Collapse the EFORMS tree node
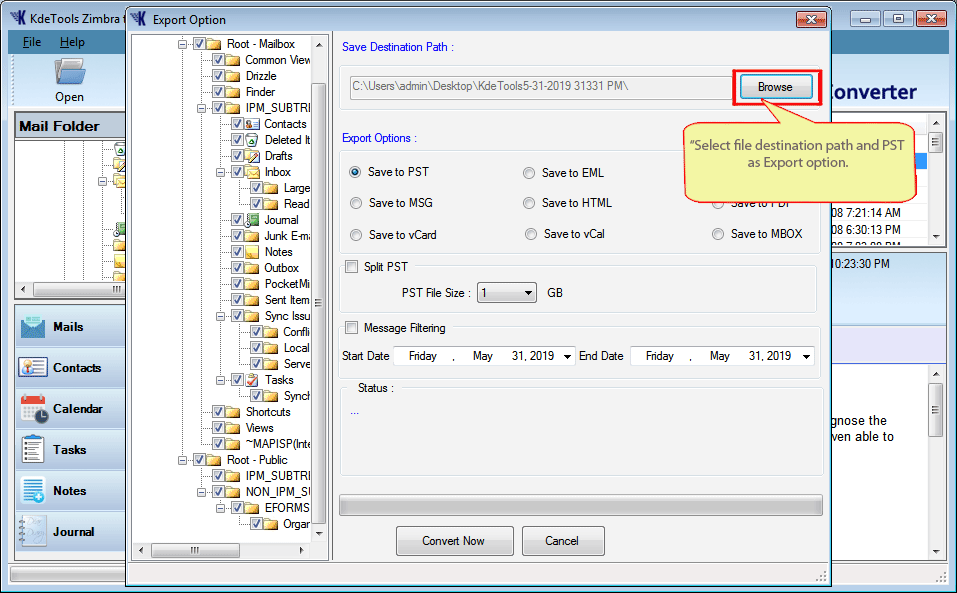Viewport: 957px width, 593px height. (220, 508)
